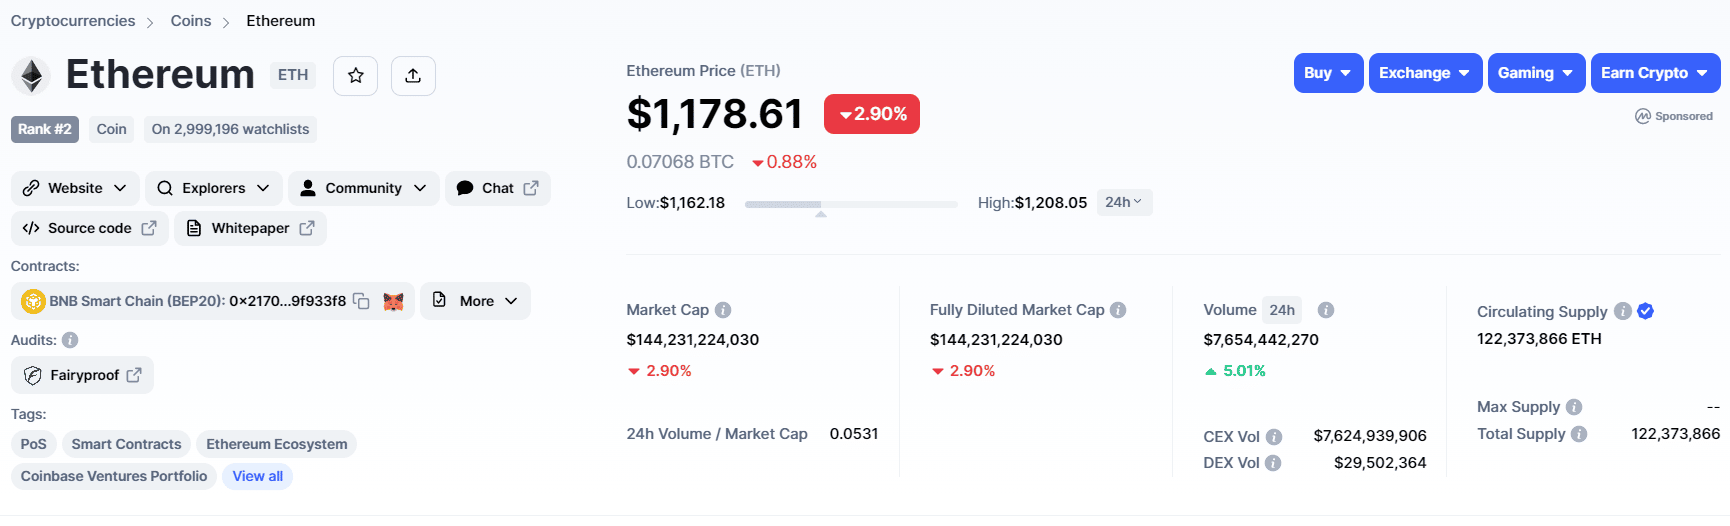Viewport: 1730px width, 526px height.
Task: Click the verified Circulating Supply badge
Action: tap(1646, 311)
